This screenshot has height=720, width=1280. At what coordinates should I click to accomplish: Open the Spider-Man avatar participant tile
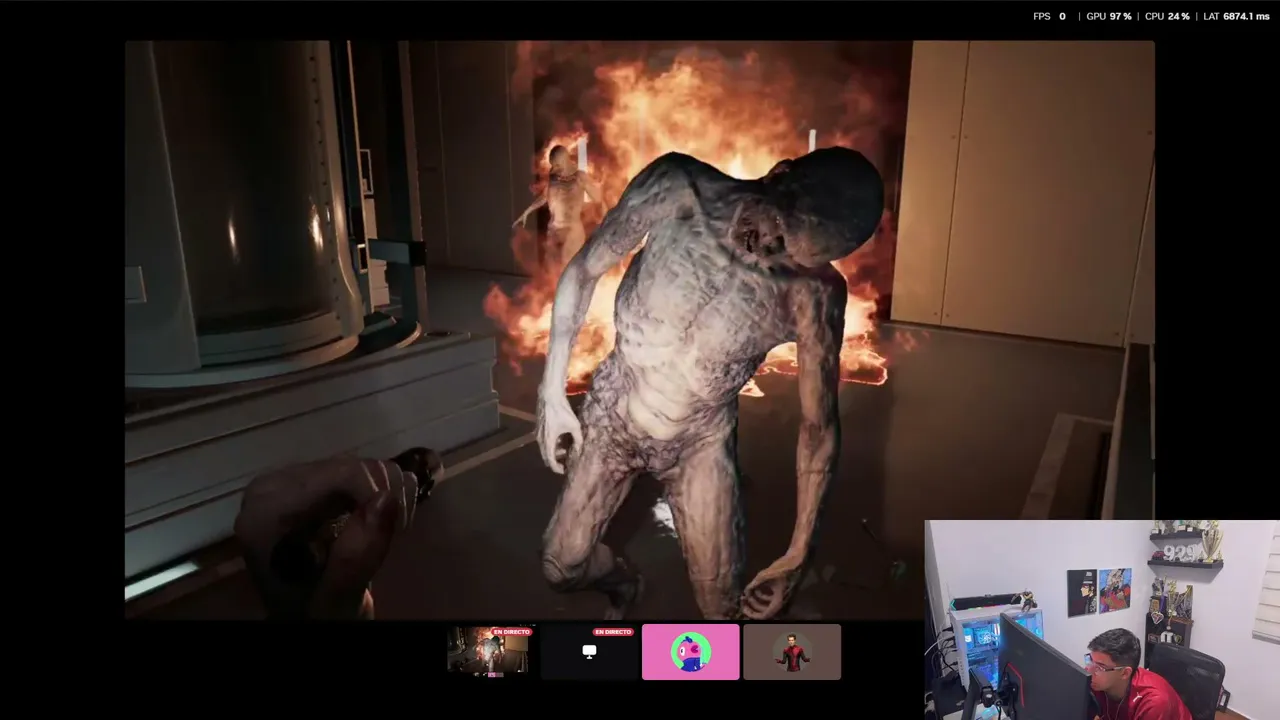(x=792, y=652)
